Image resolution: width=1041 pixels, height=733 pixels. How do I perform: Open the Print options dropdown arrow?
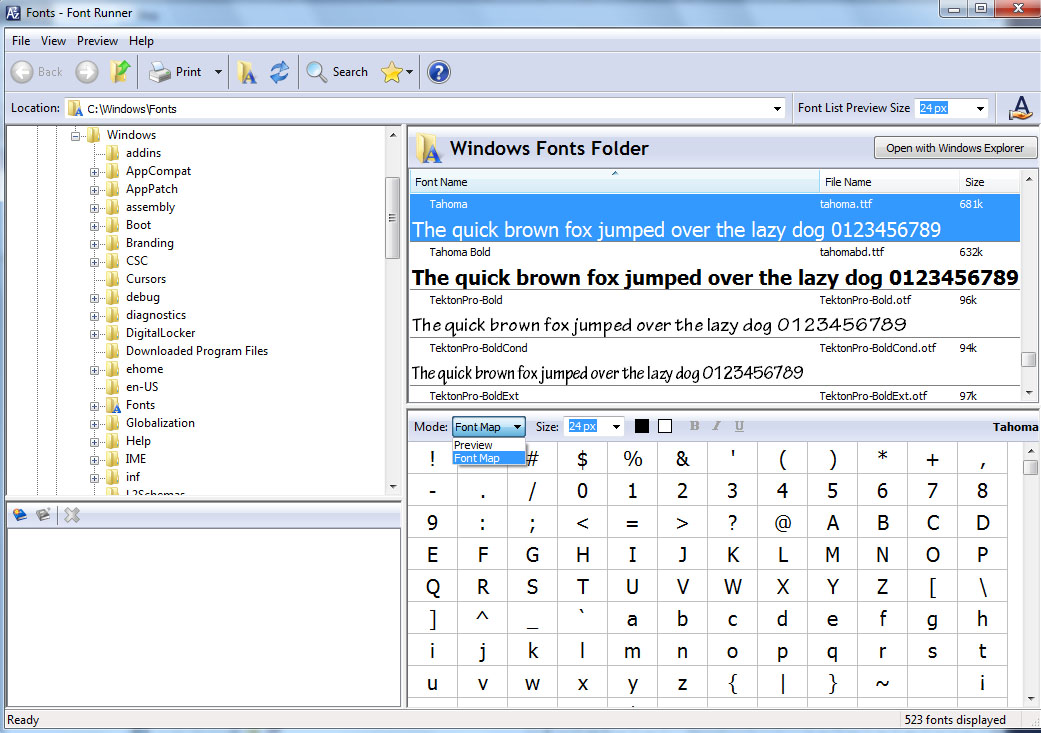click(x=218, y=72)
